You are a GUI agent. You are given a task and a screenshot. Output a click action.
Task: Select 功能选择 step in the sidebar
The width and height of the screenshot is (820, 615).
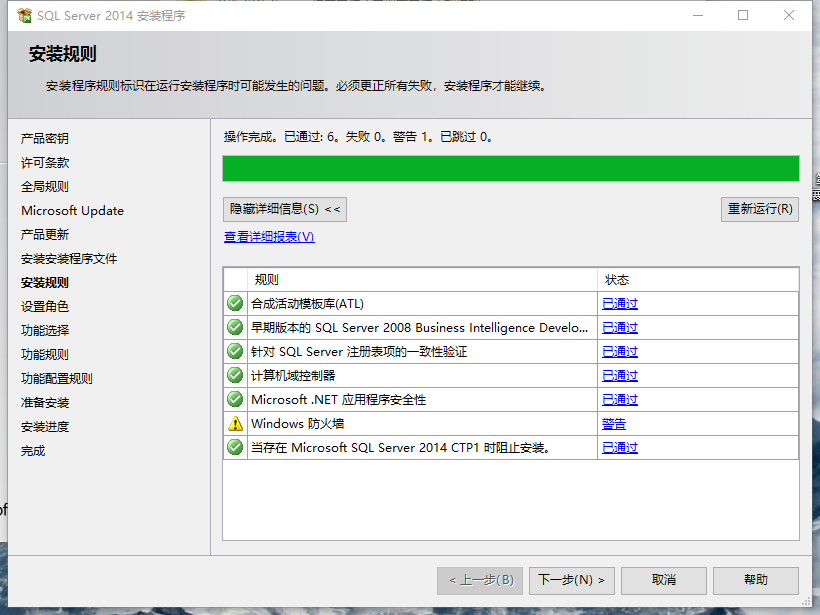[x=45, y=331]
